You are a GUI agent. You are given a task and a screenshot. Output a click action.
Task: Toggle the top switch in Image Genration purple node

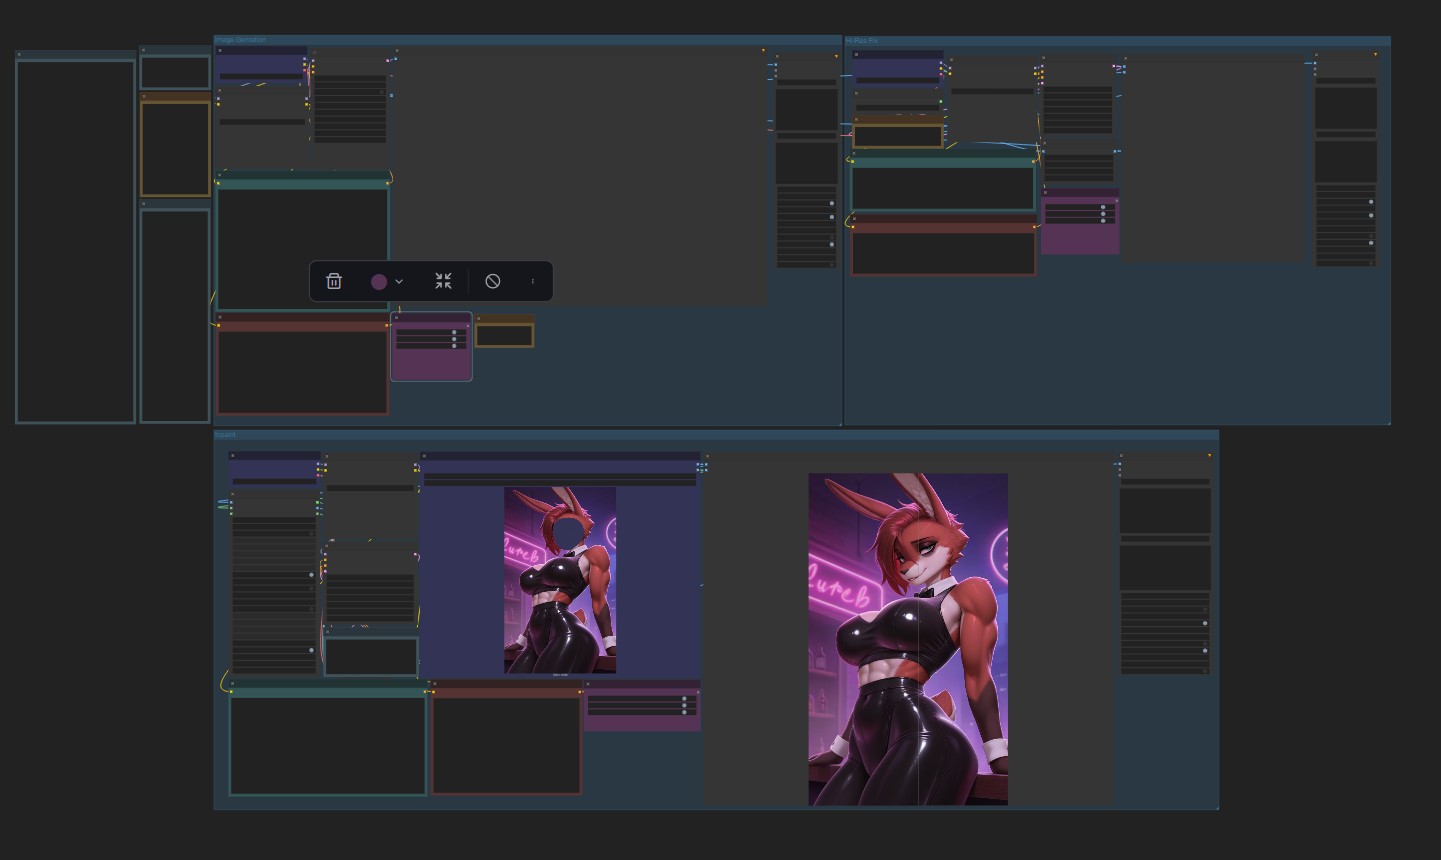[454, 332]
